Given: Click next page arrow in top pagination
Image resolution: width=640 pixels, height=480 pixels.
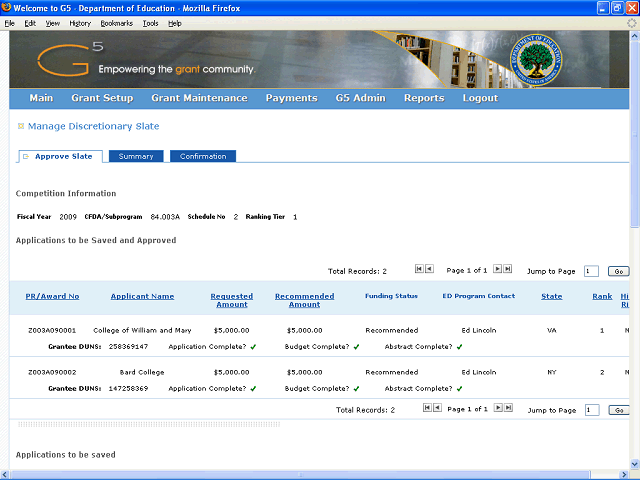Looking at the screenshot, I should tap(498, 270).
